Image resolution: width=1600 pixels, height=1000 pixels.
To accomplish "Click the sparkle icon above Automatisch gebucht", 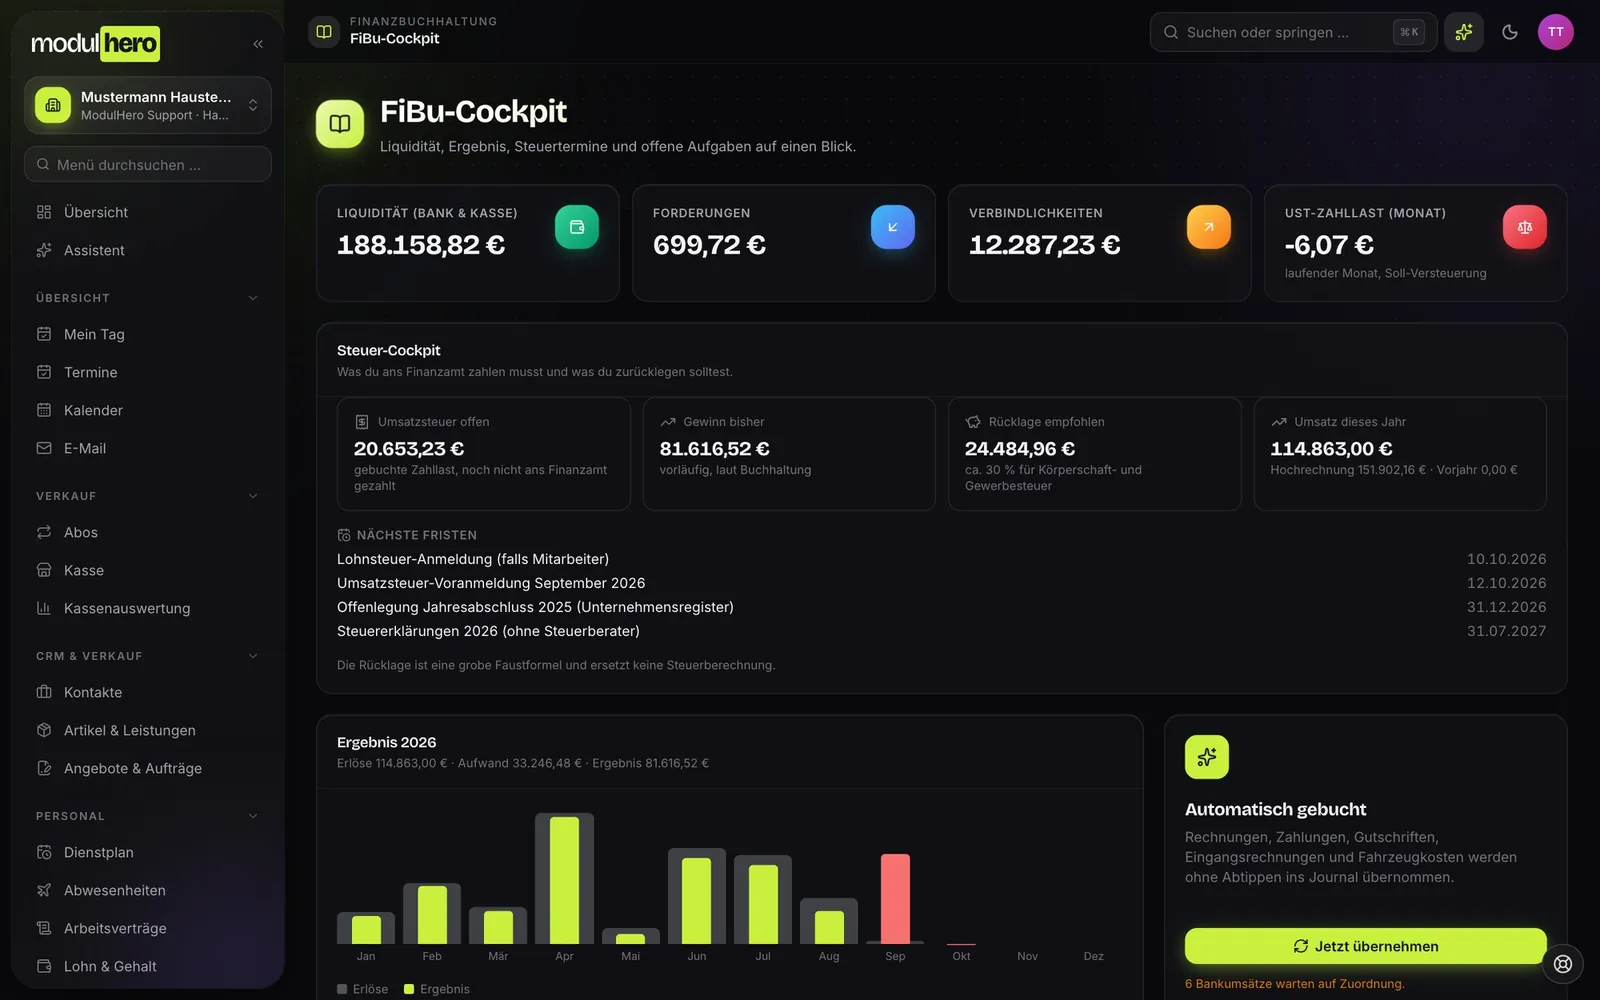I will (x=1207, y=757).
